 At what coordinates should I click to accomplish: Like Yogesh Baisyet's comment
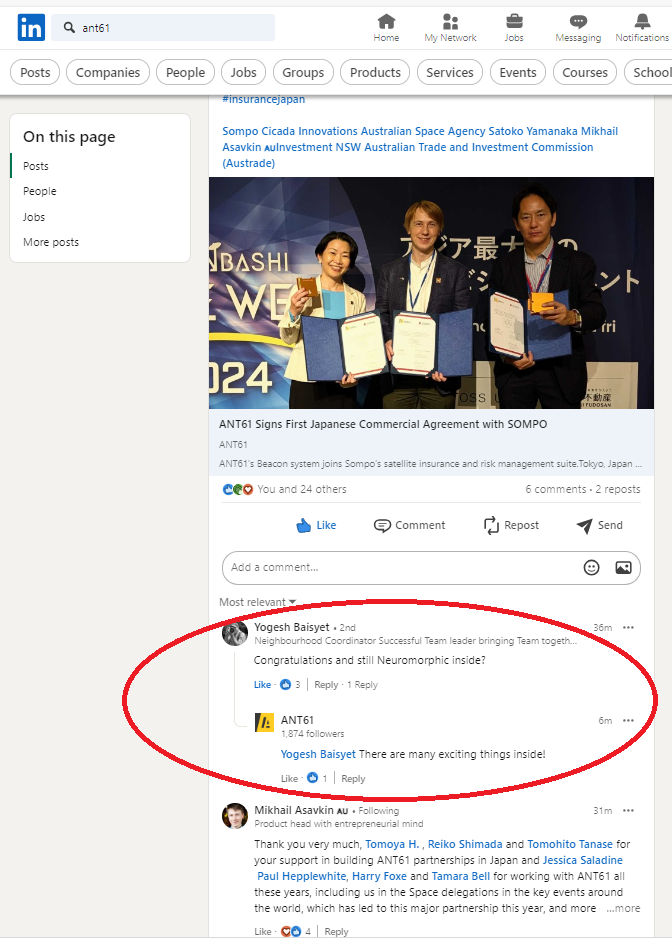[262, 684]
